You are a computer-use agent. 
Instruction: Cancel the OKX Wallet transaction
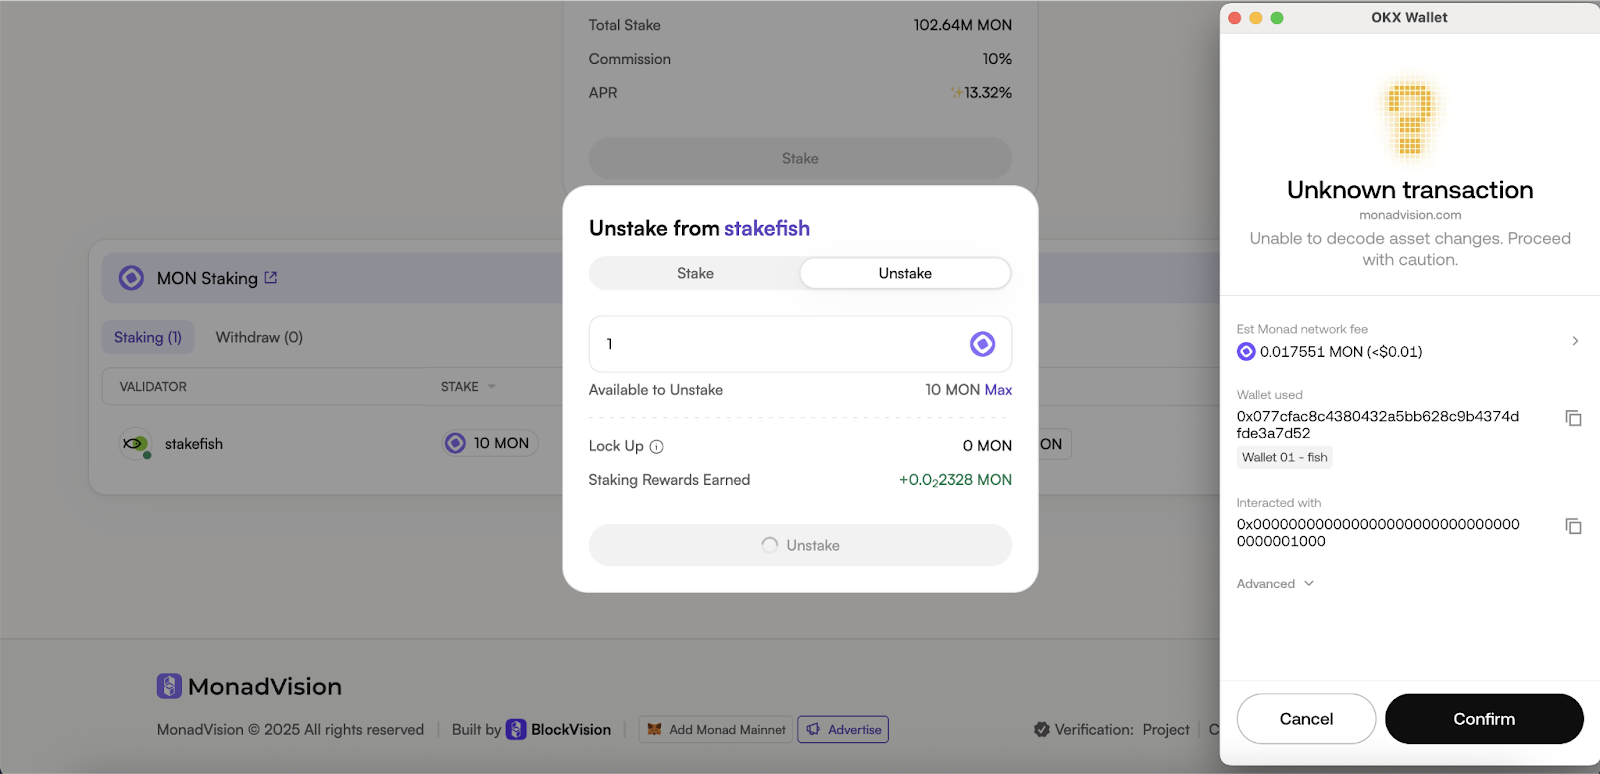1306,719
